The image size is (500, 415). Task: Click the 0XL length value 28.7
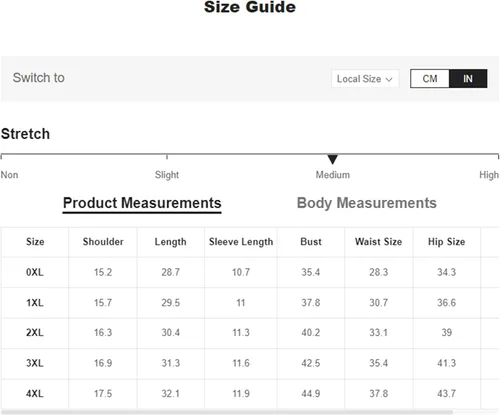[x=170, y=272]
